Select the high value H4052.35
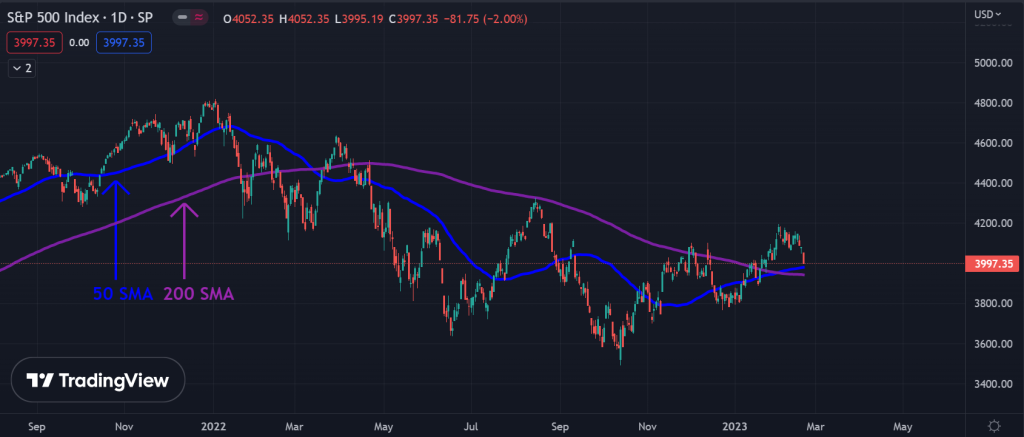Image resolution: width=1024 pixels, height=437 pixels. [304, 19]
